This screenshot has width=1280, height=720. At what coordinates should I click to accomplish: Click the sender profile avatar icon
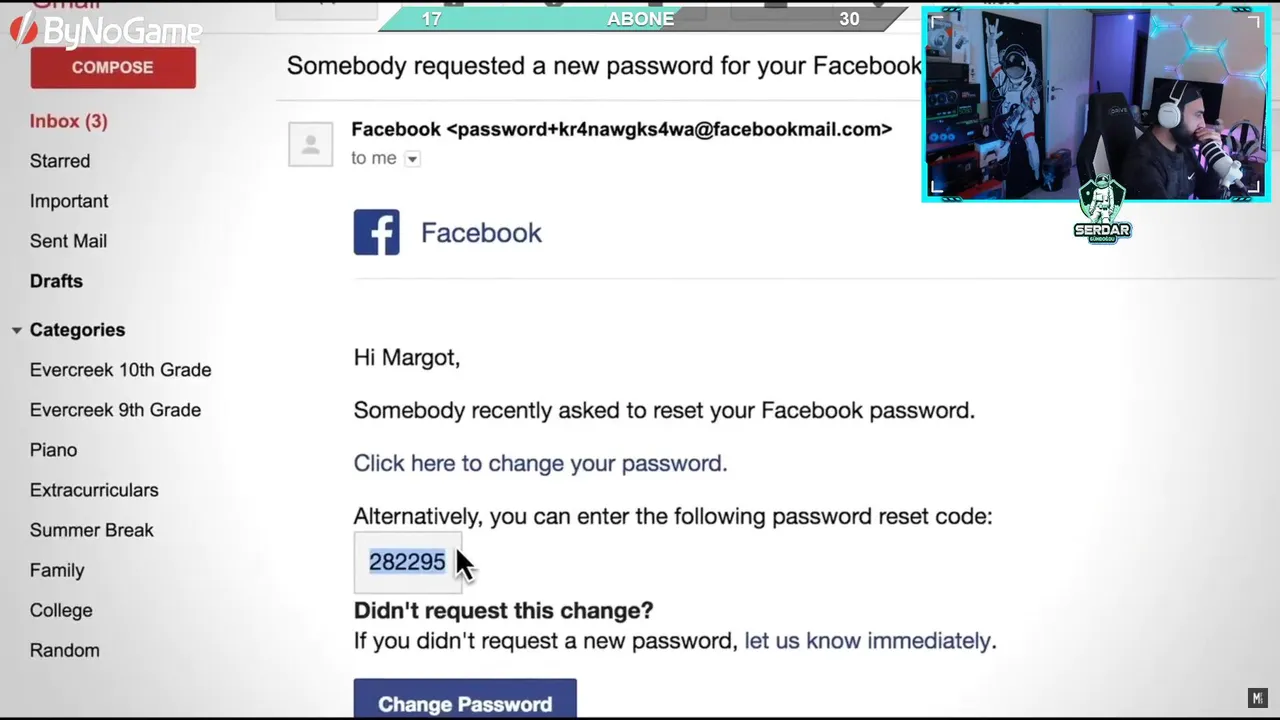(x=310, y=144)
